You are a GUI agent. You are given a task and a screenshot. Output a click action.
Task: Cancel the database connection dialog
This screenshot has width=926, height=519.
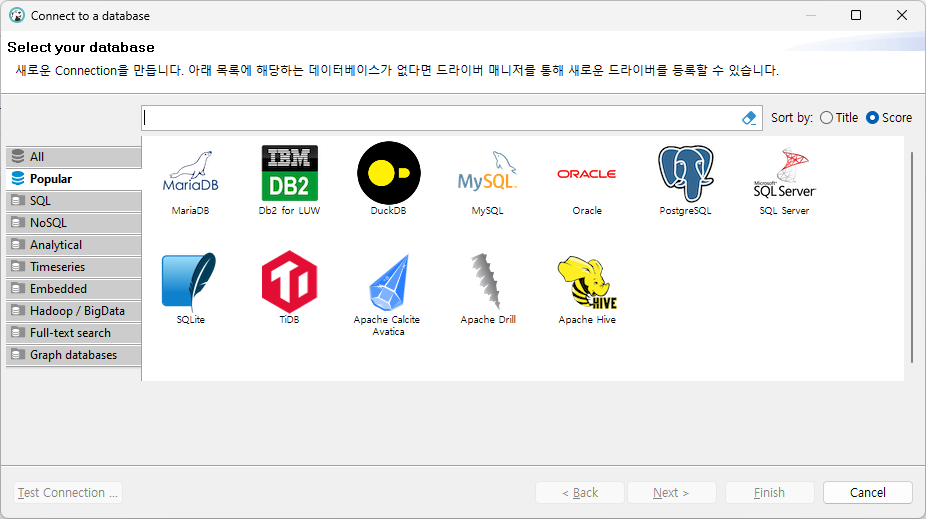pyautogui.click(x=868, y=492)
